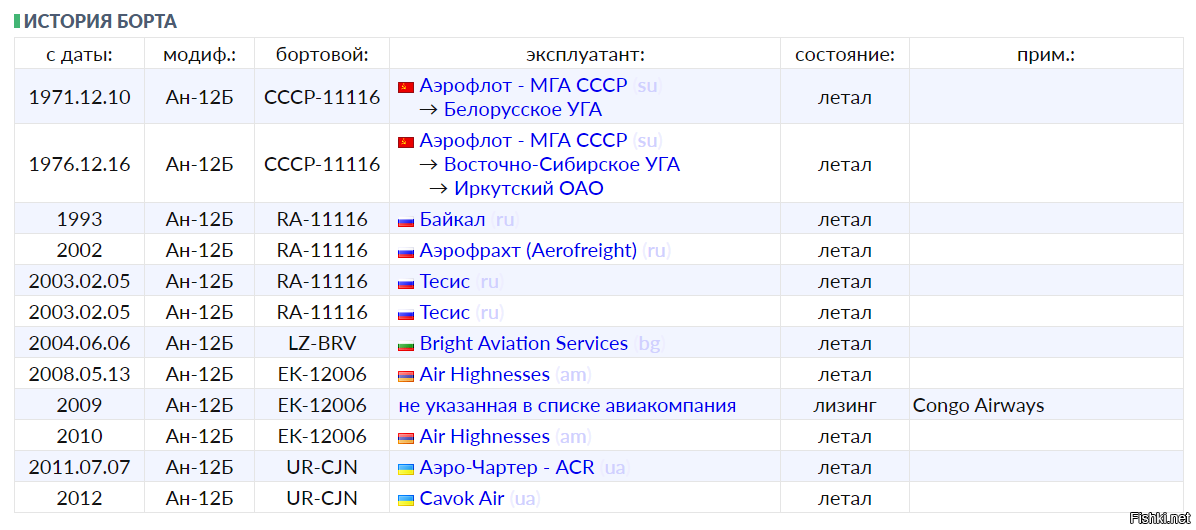This screenshot has height=530, width=1196.
Task: Click the Soviet flag in the 1976.12.16 row
Action: pos(406,142)
